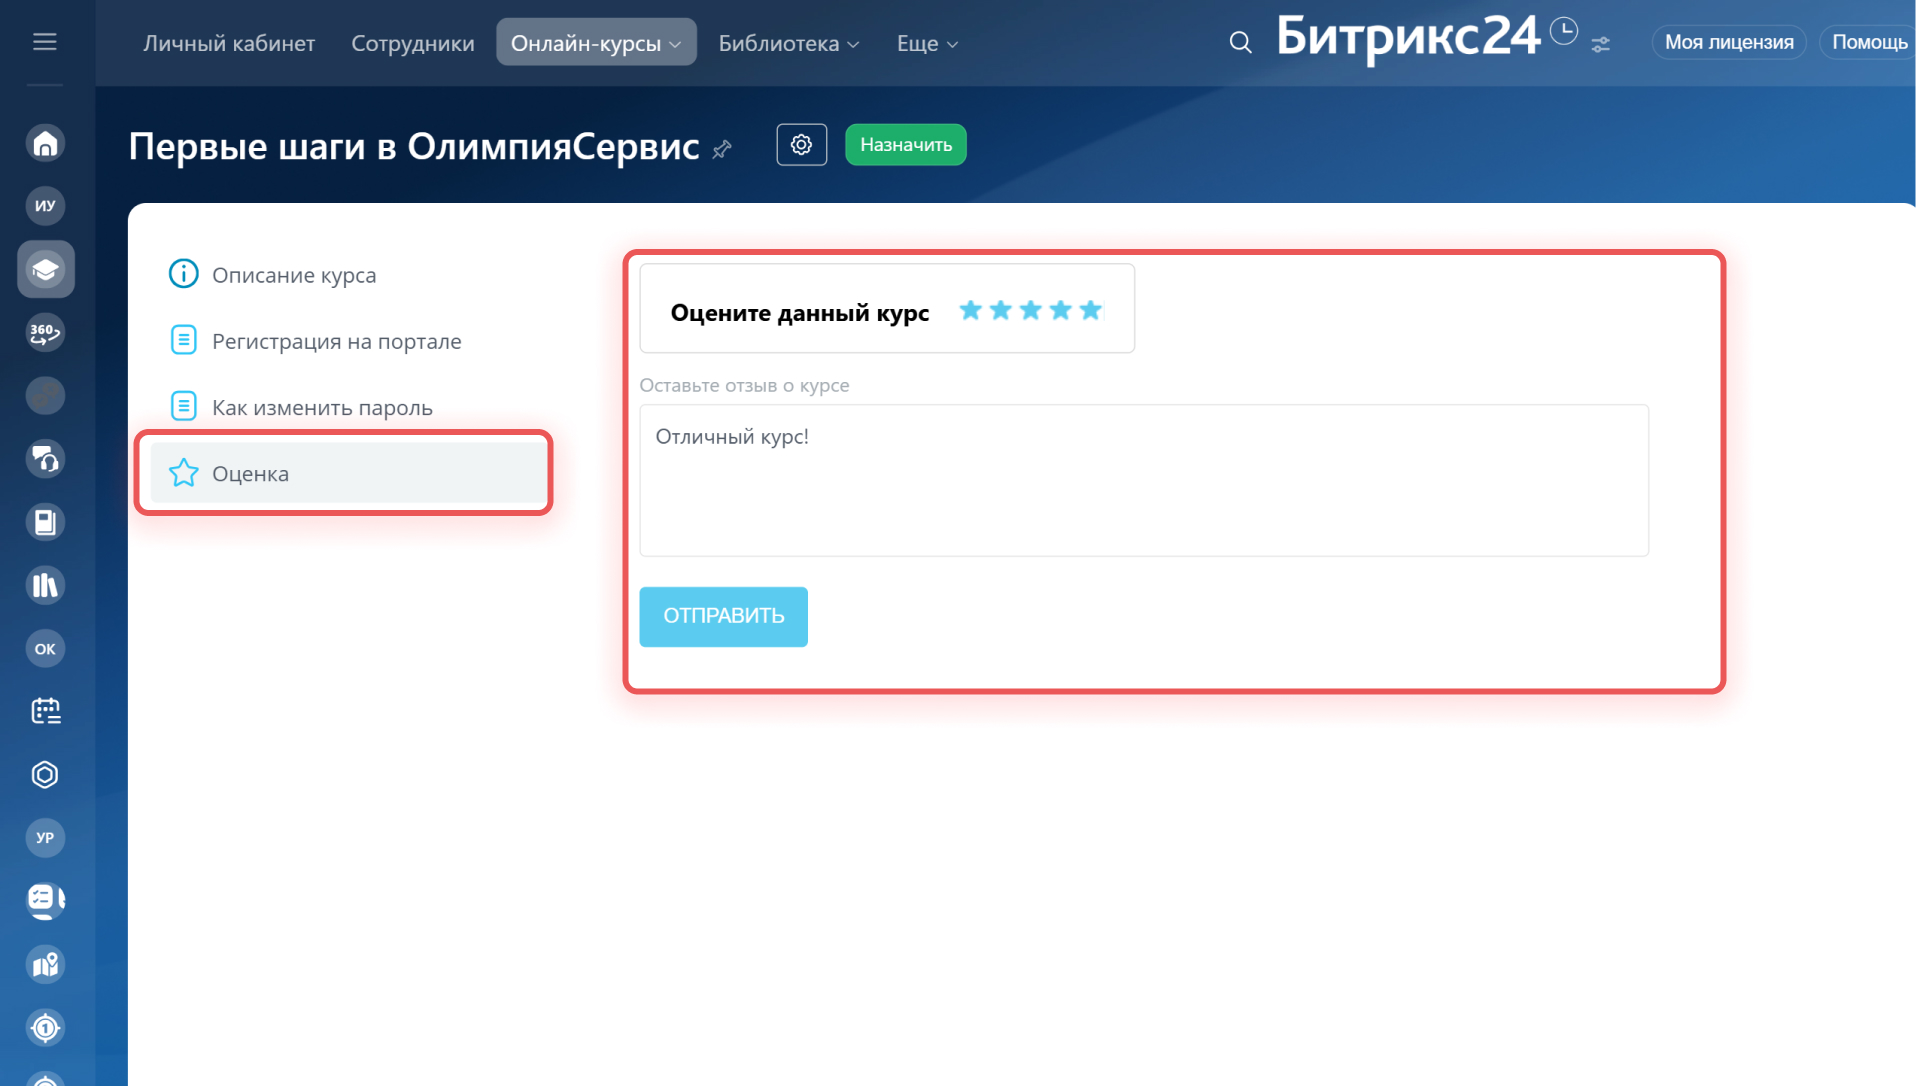Screen dimensions: 1926x1086
Task: Expand the Онлайн-курсы dropdown
Action: [x=596, y=43]
